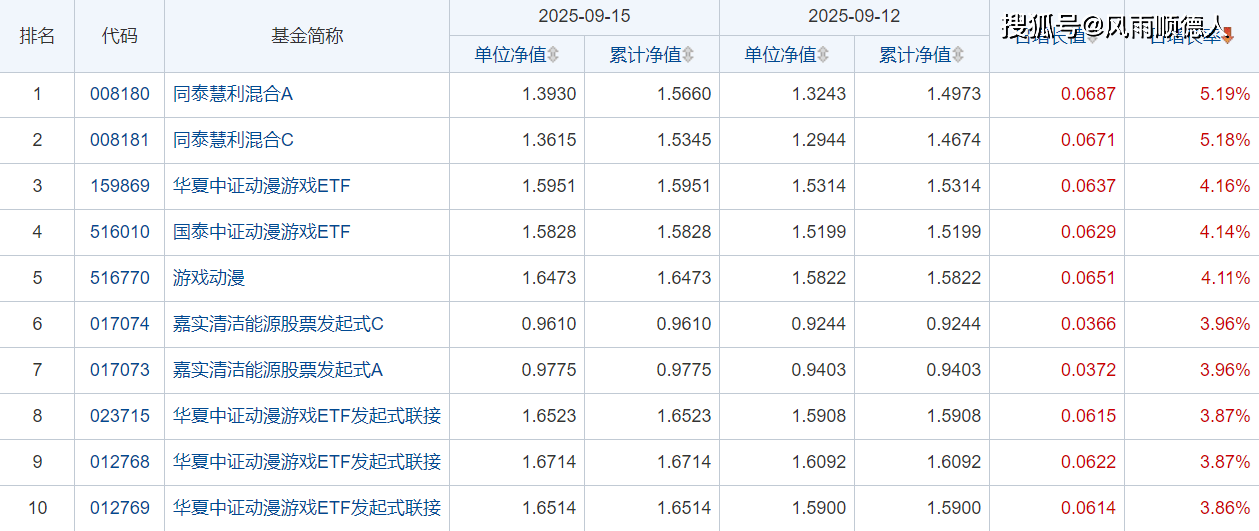Open the 游戏动漫 fund link
Image resolution: width=1259 pixels, height=531 pixels.
209,279
